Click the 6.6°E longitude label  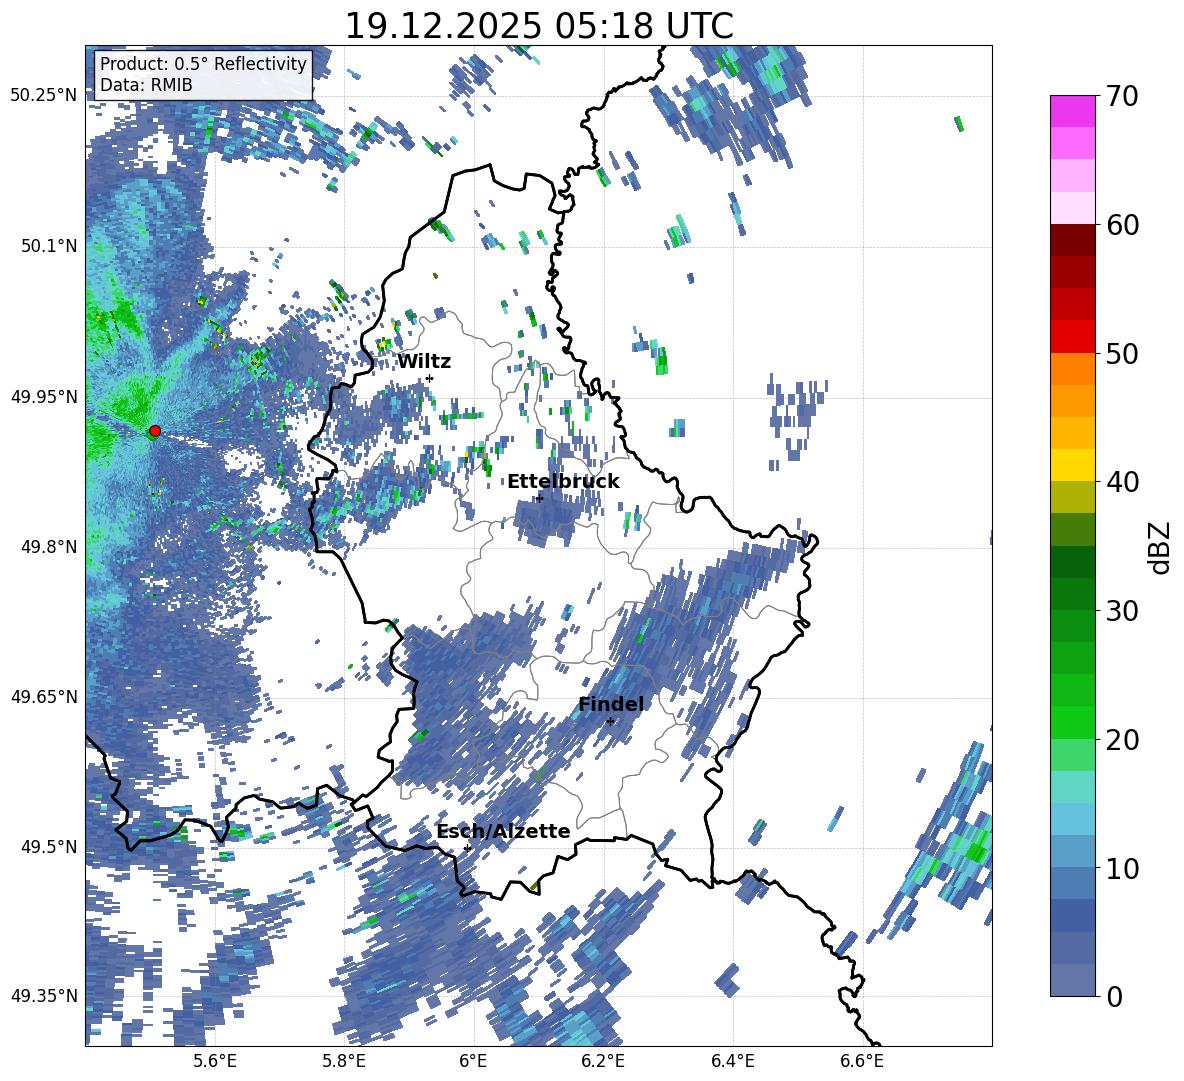tap(862, 1061)
